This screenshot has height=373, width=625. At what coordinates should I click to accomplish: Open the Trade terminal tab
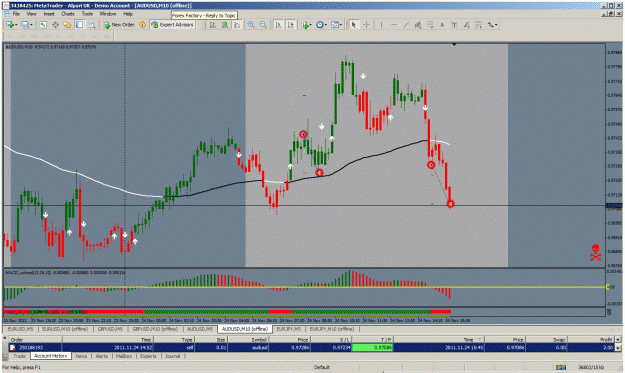click(x=19, y=356)
